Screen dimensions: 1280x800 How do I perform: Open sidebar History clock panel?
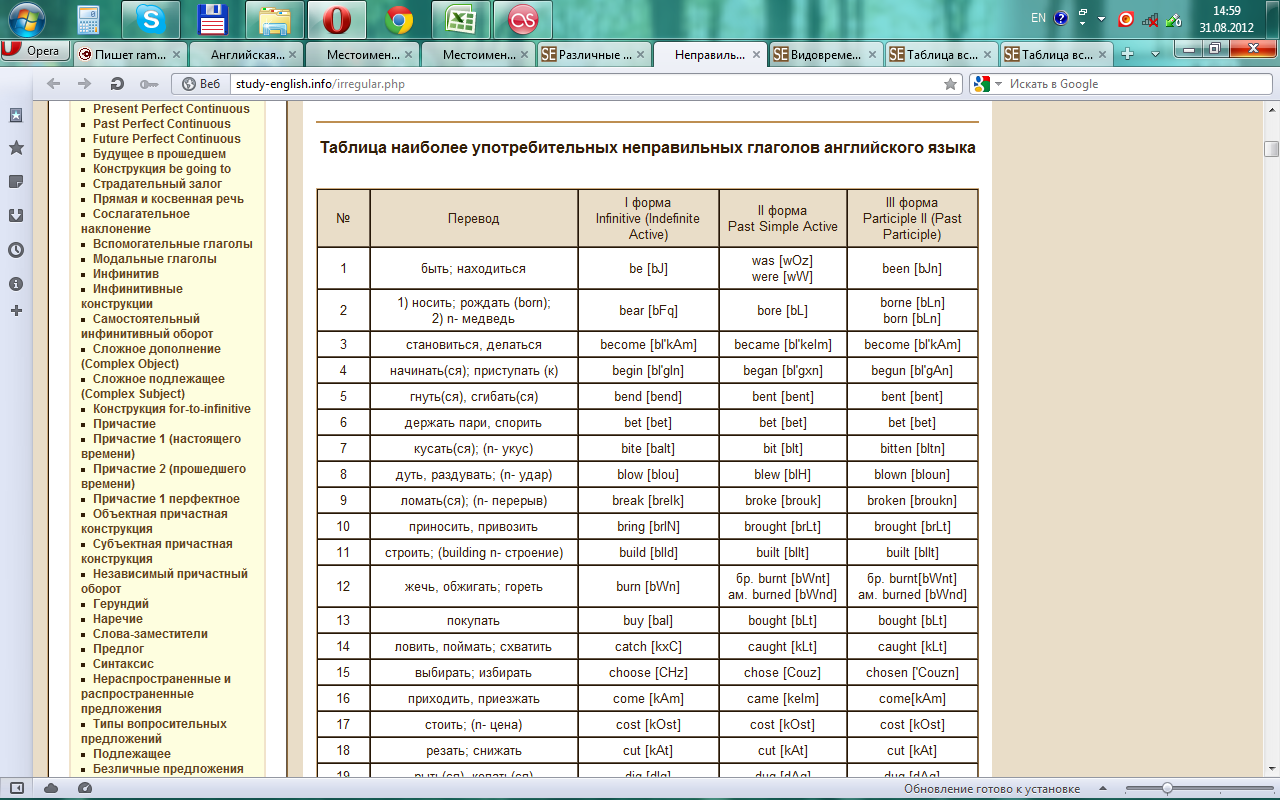tap(16, 250)
